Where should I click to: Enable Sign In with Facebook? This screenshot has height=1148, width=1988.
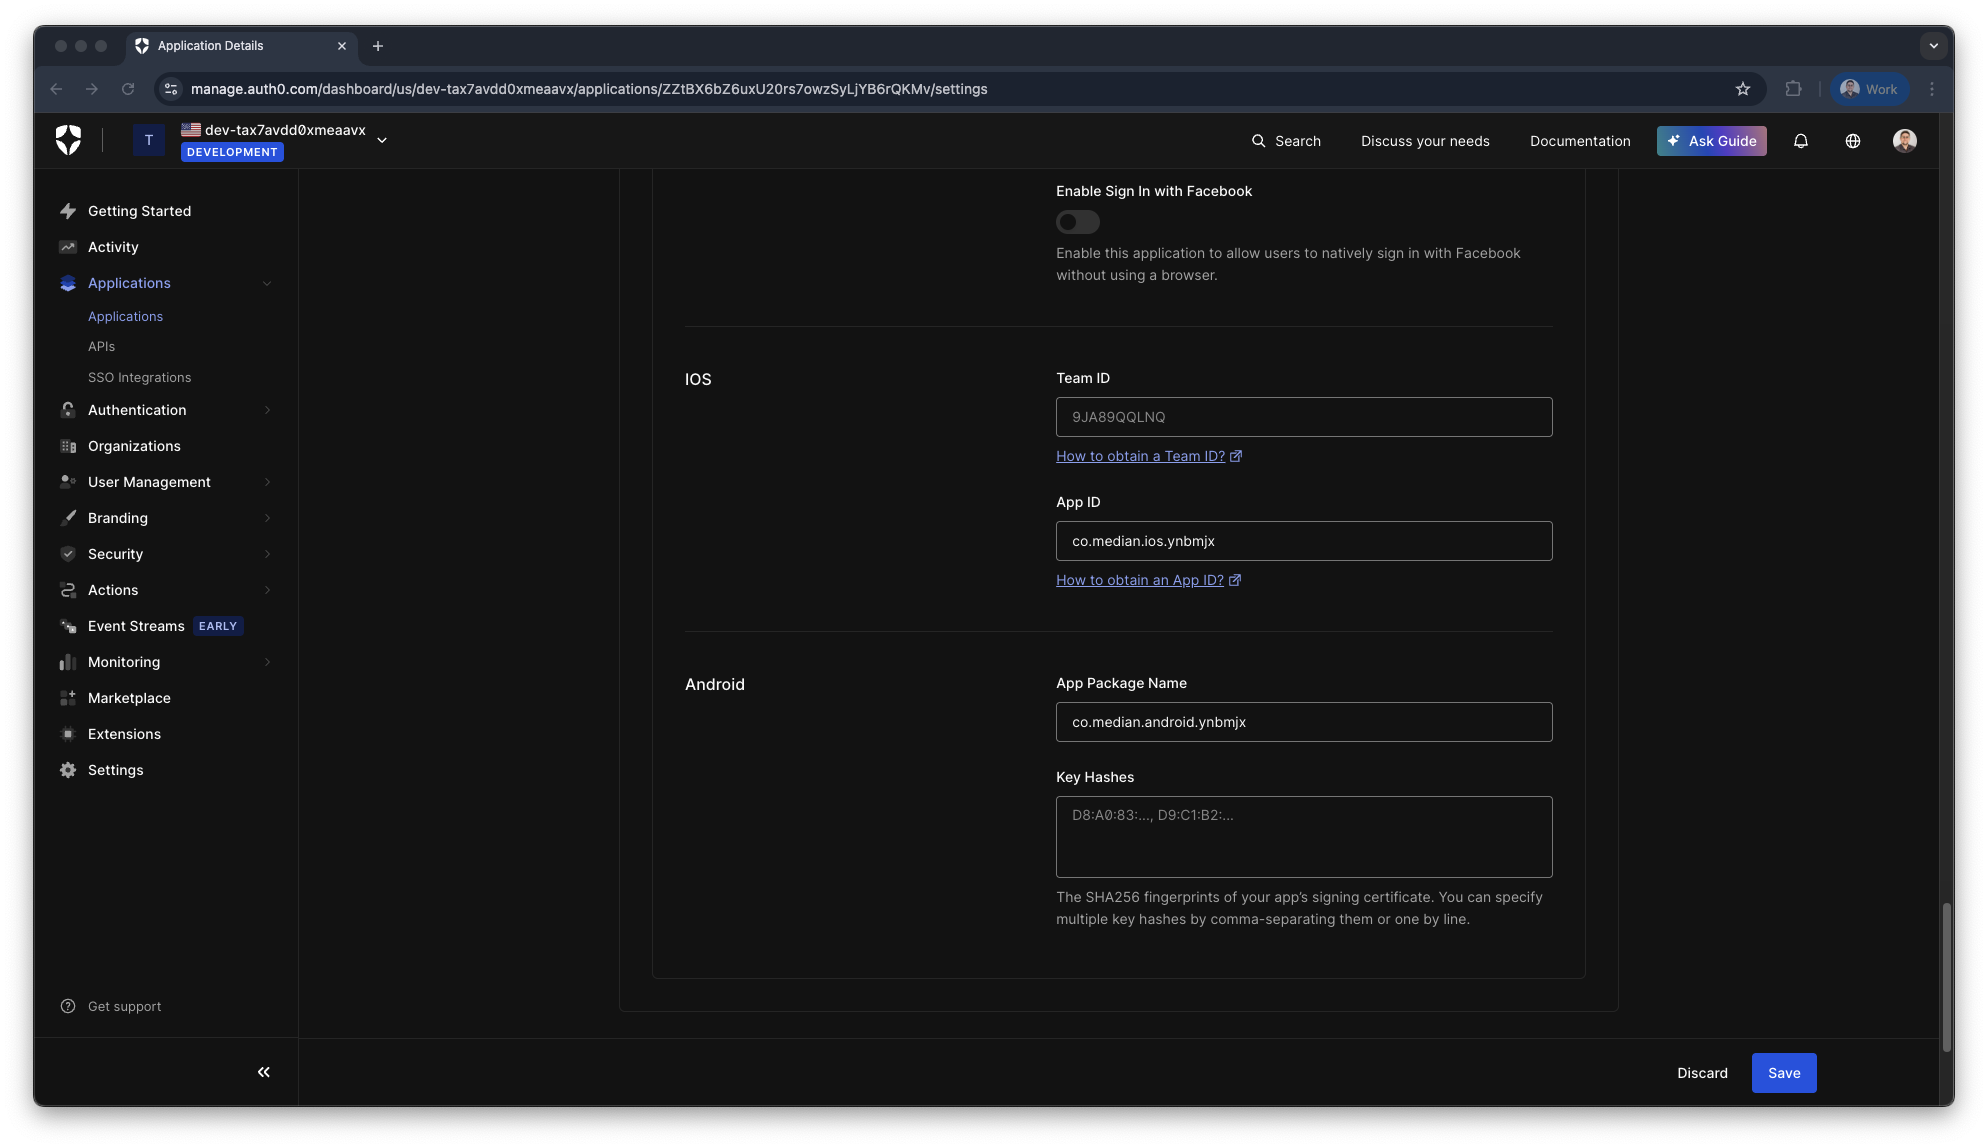[1077, 222]
